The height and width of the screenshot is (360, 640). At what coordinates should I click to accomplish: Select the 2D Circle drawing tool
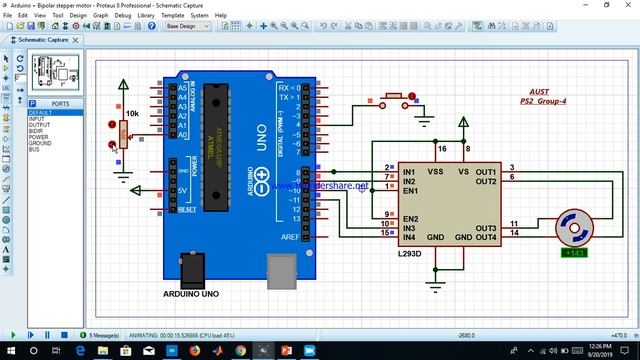(6, 220)
